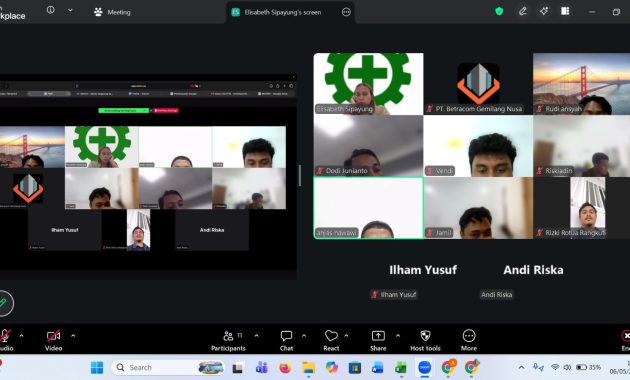
Task: Expand the React options caret
Action: [346, 335]
